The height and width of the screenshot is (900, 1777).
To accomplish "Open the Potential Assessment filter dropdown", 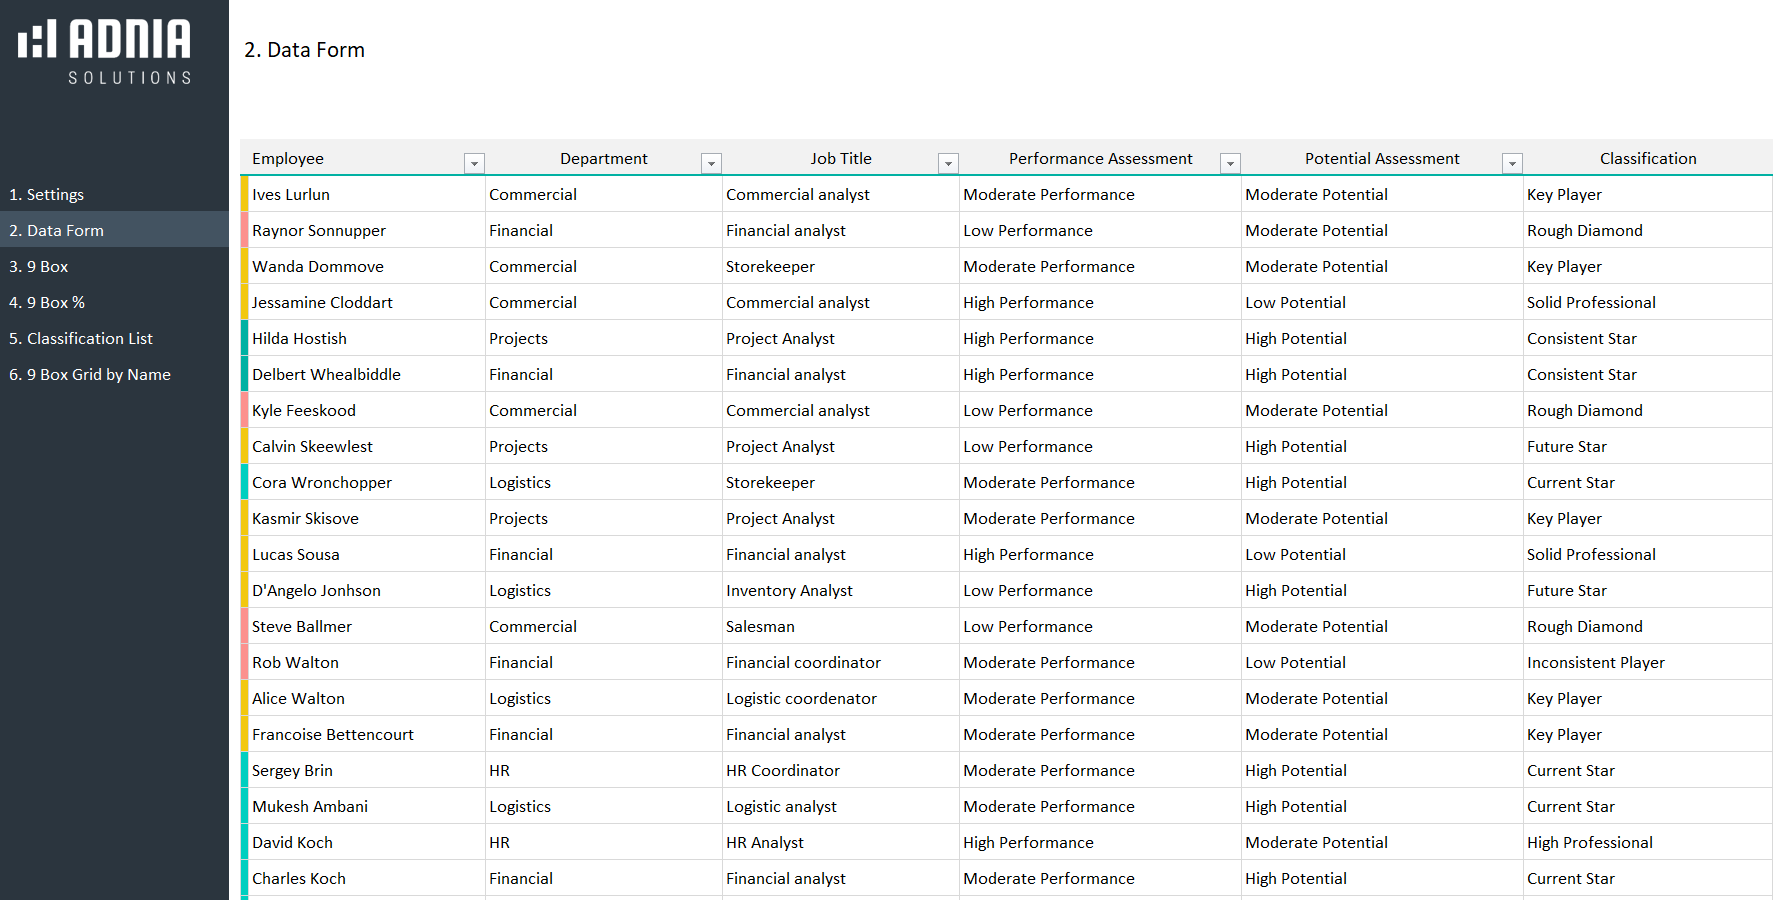I will tap(1512, 163).
